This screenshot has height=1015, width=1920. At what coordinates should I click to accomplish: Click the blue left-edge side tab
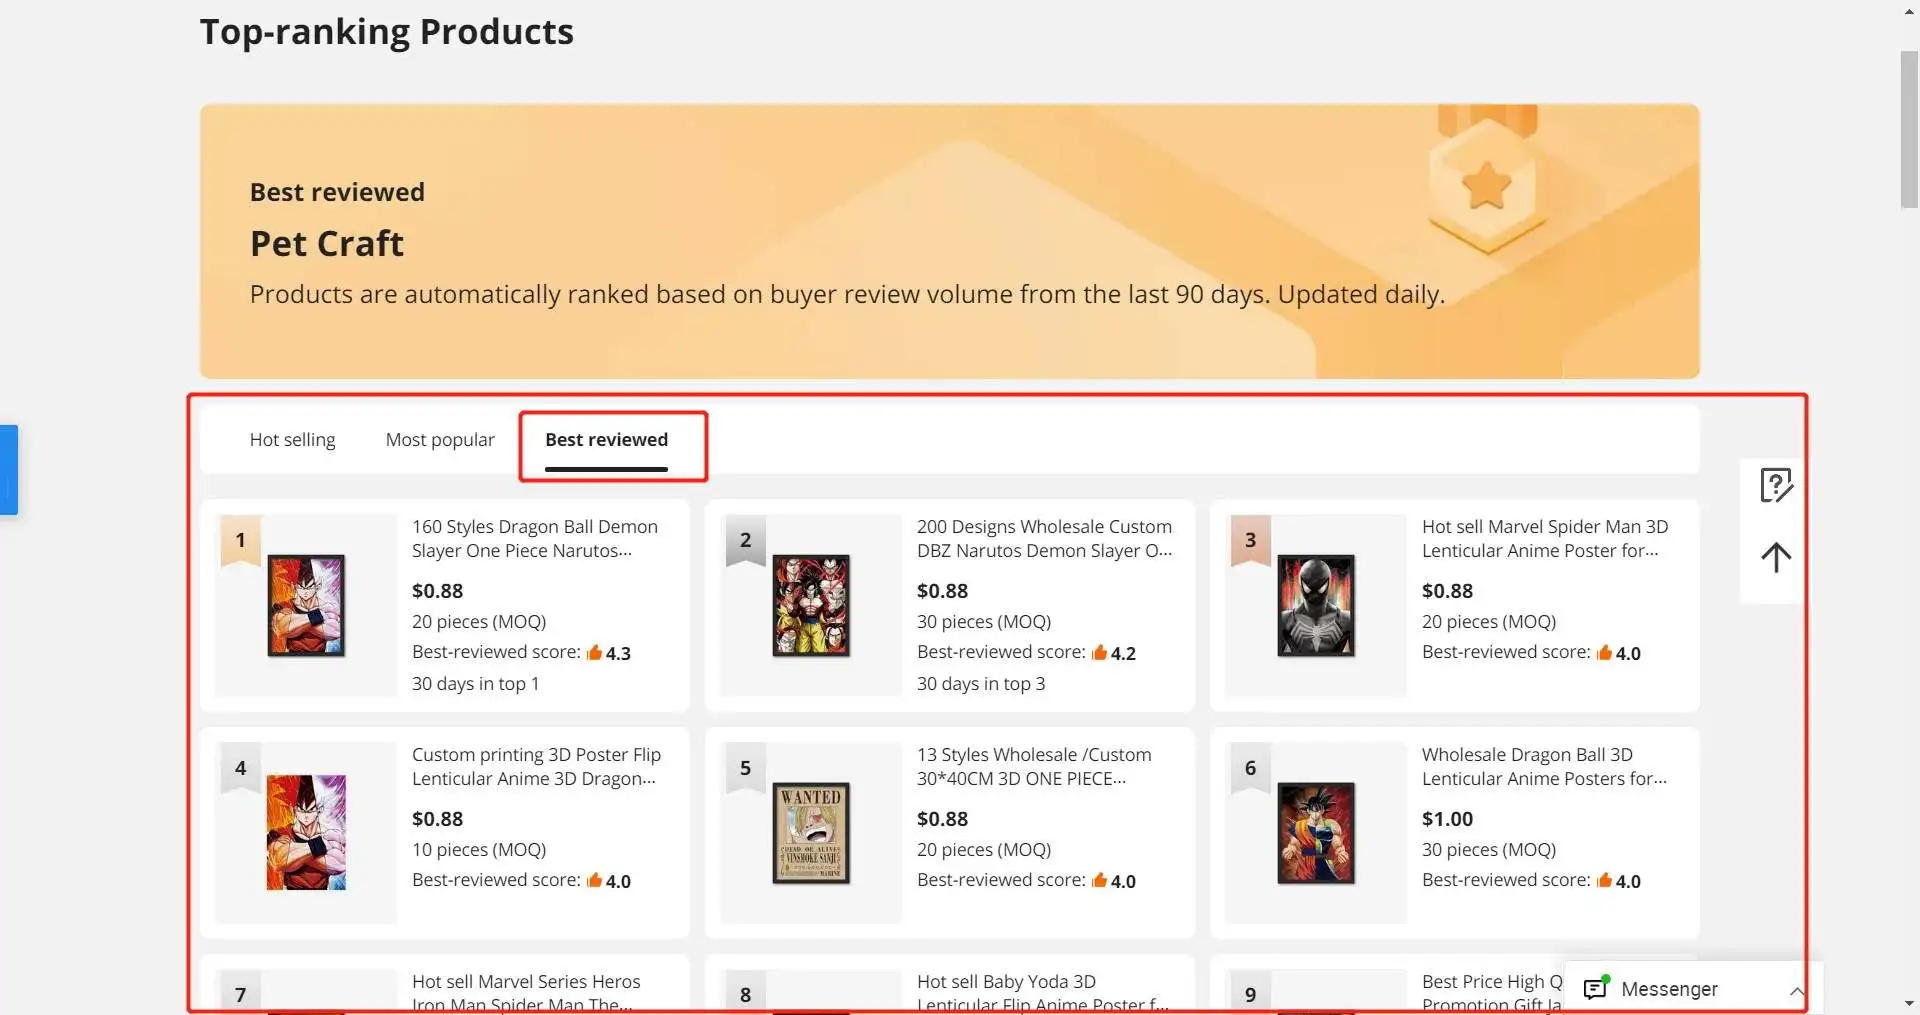(x=9, y=470)
